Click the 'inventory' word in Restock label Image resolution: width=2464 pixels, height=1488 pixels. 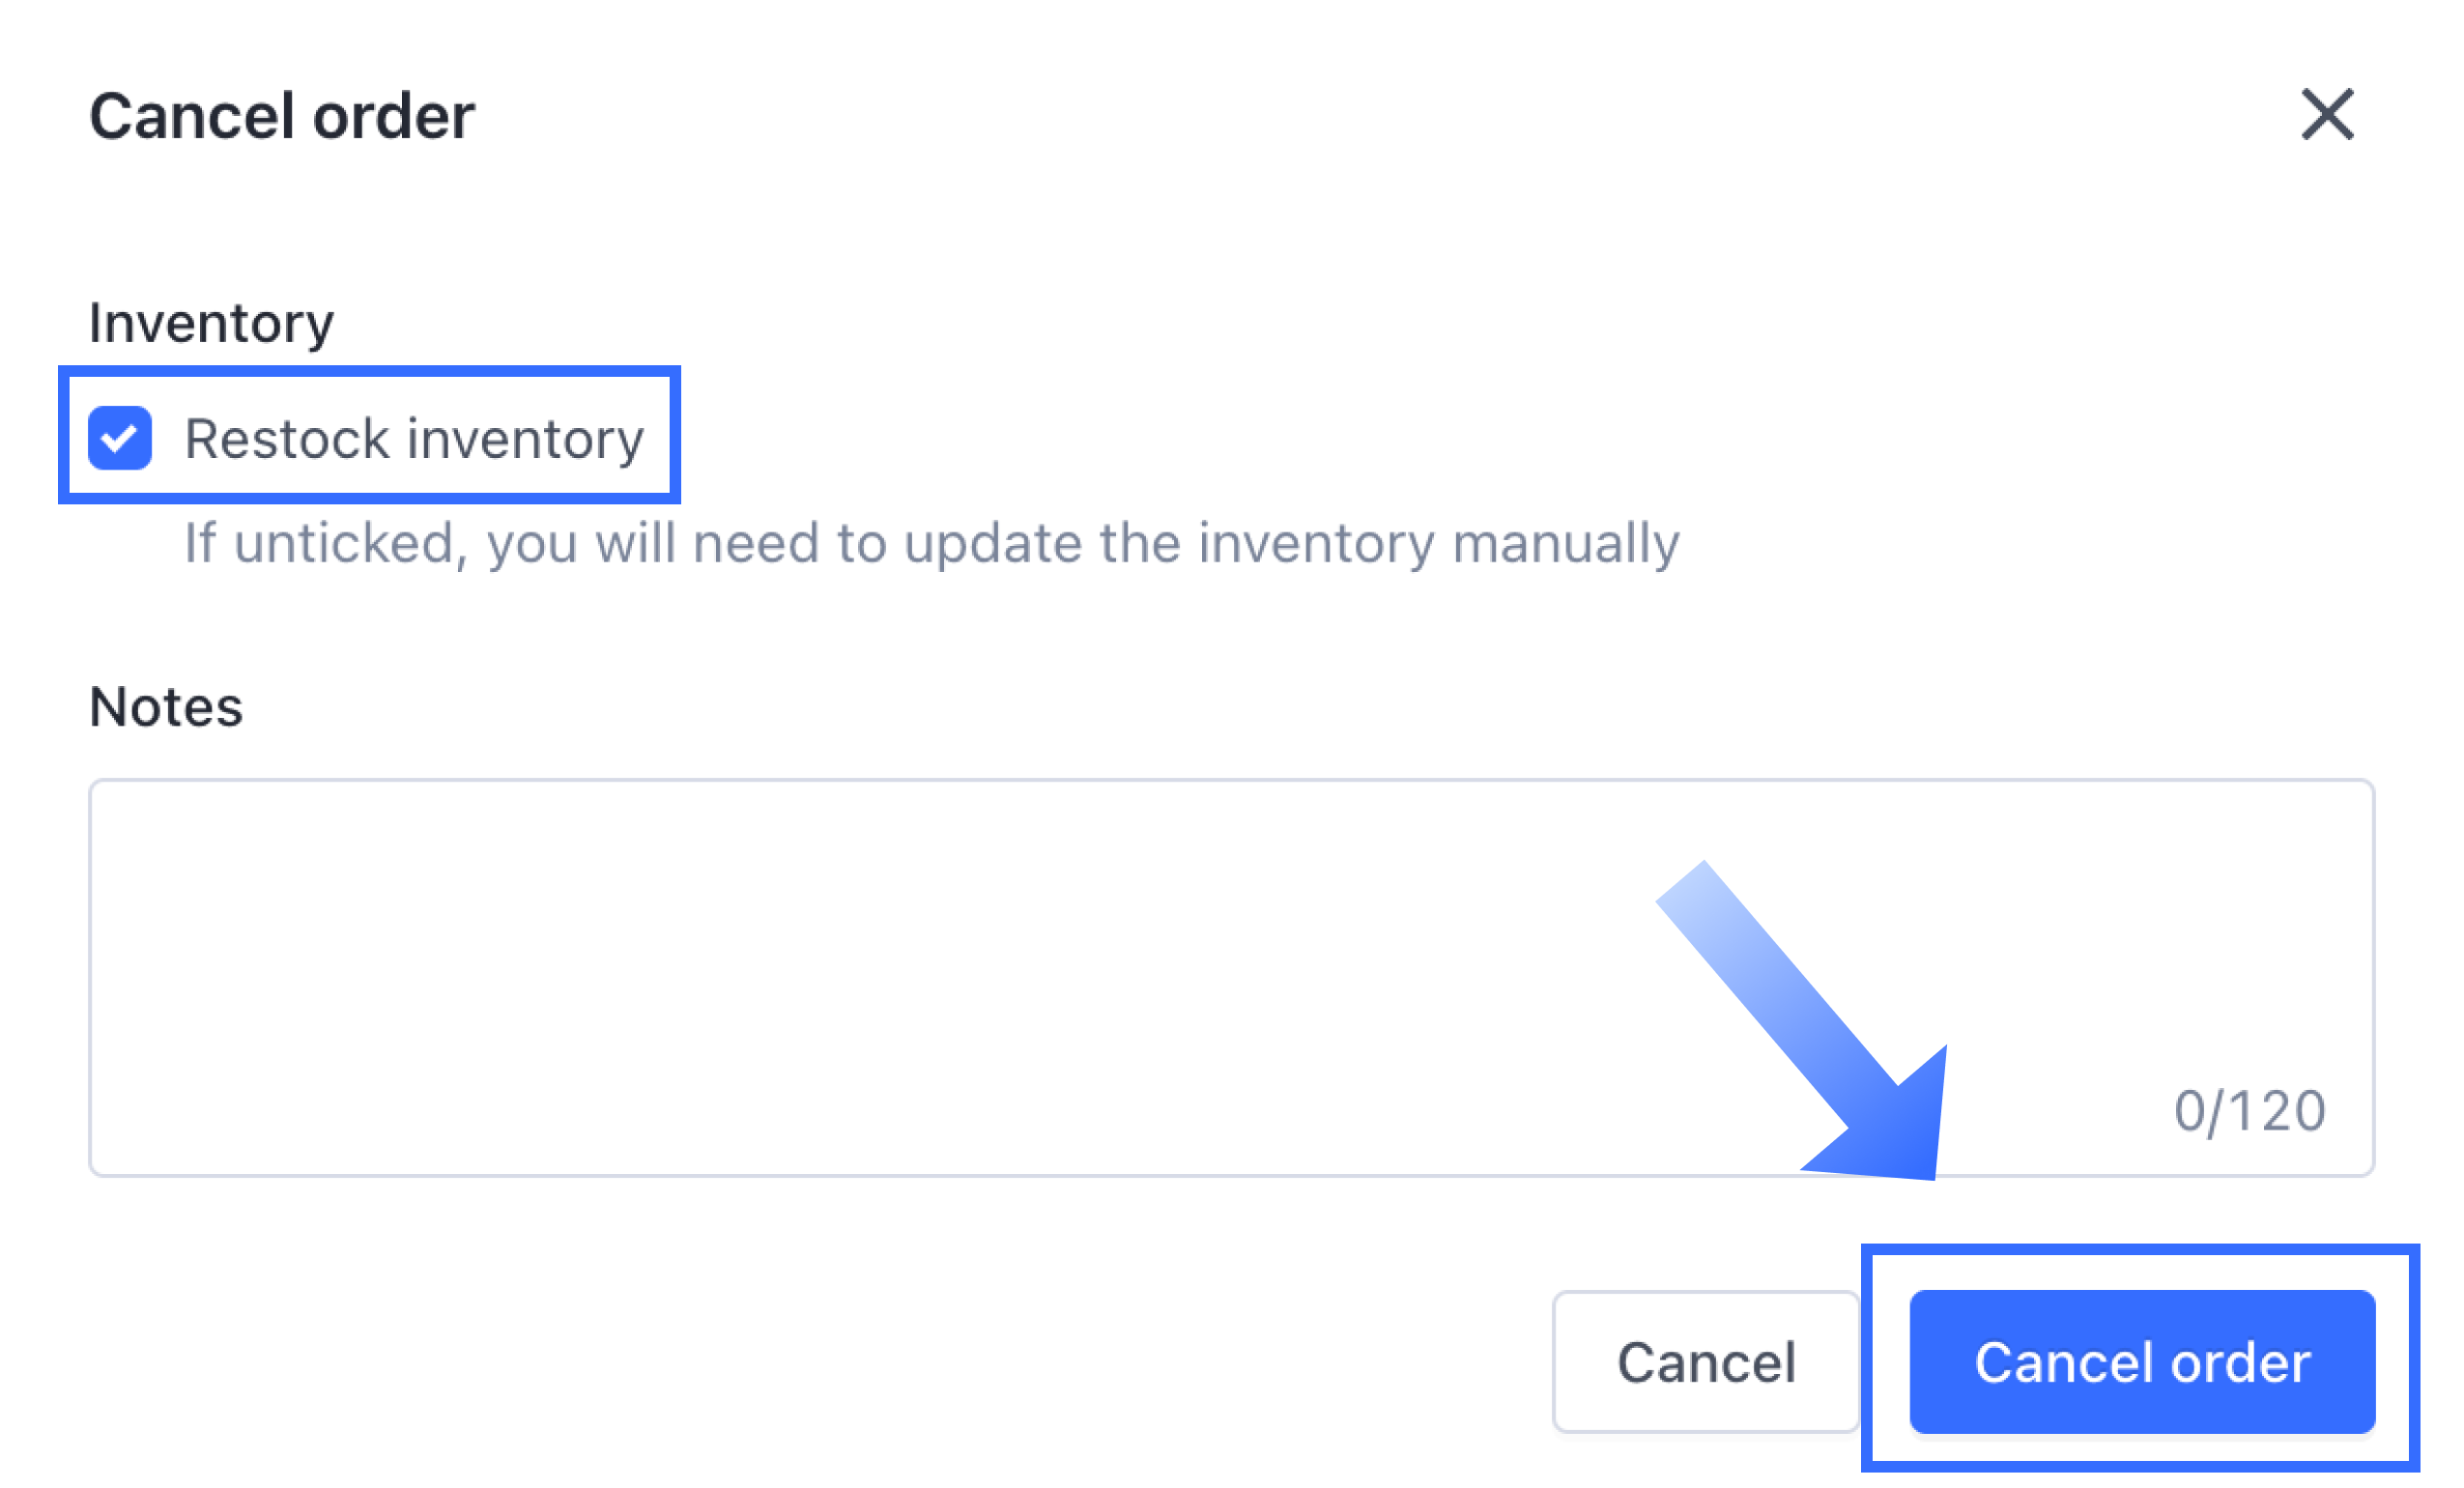coord(526,439)
